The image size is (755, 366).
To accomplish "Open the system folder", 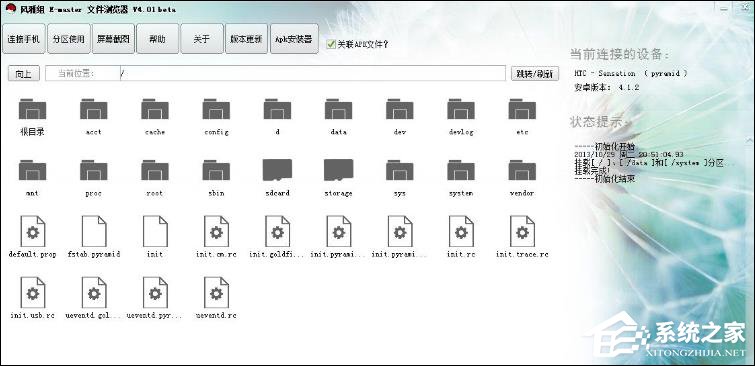I will click(x=460, y=170).
